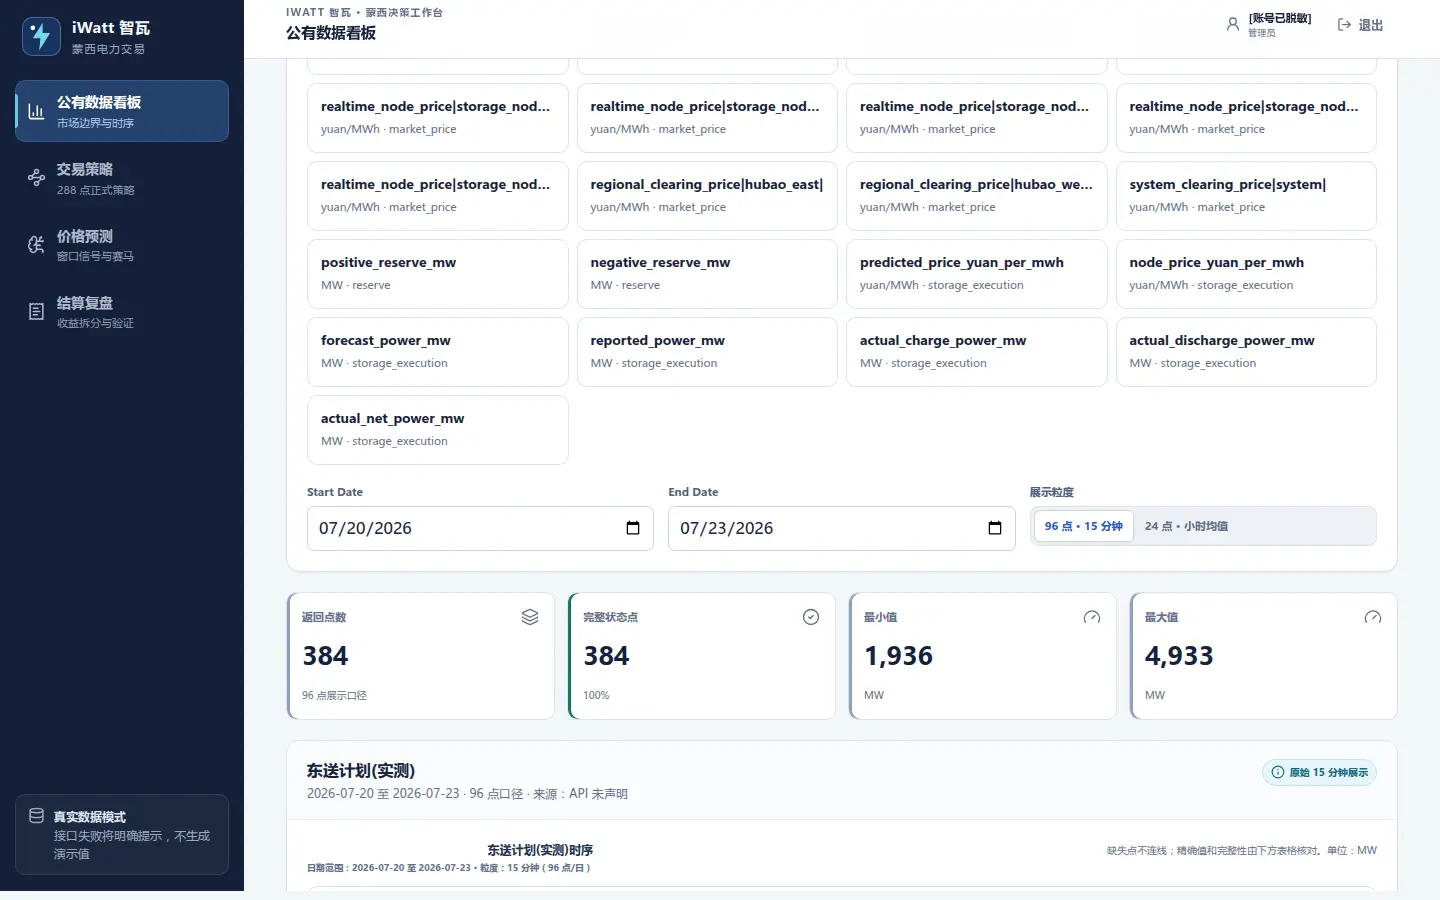Click the 公有数据看板 bar chart icon
Image resolution: width=1440 pixels, height=900 pixels.
pos(36,111)
